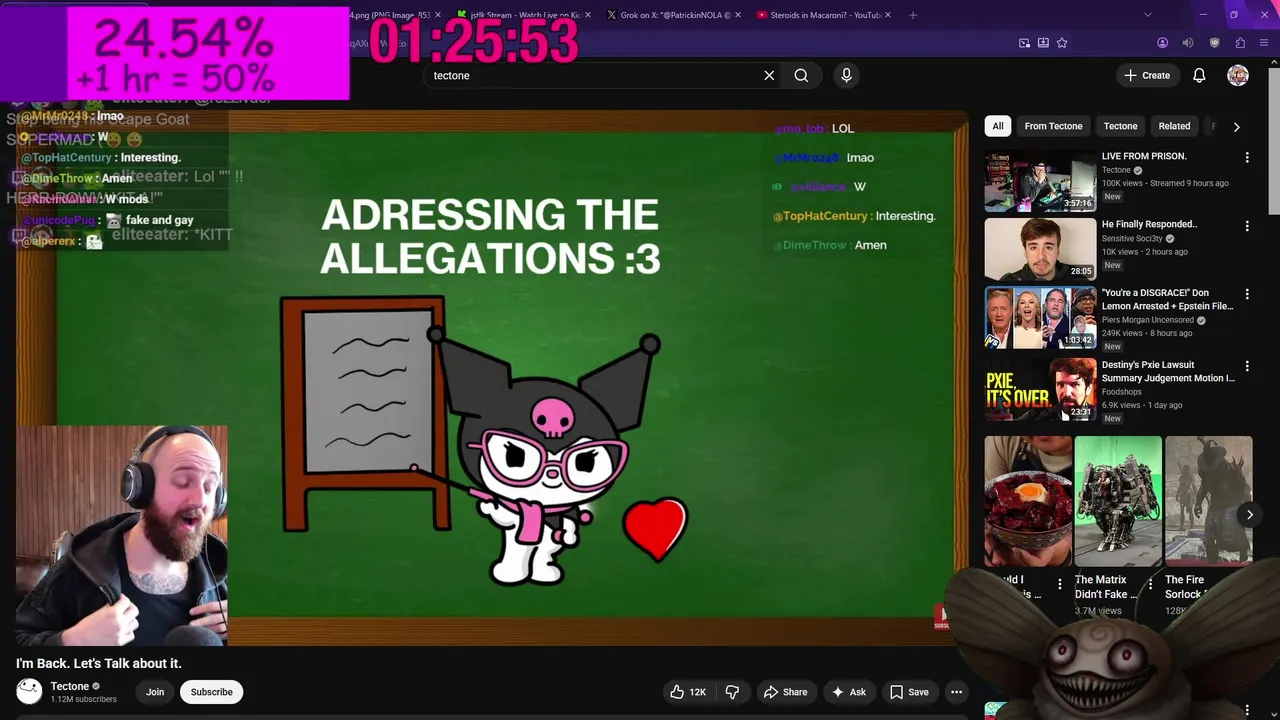
Task: Open browser tab list dropdown
Action: [1147, 15]
